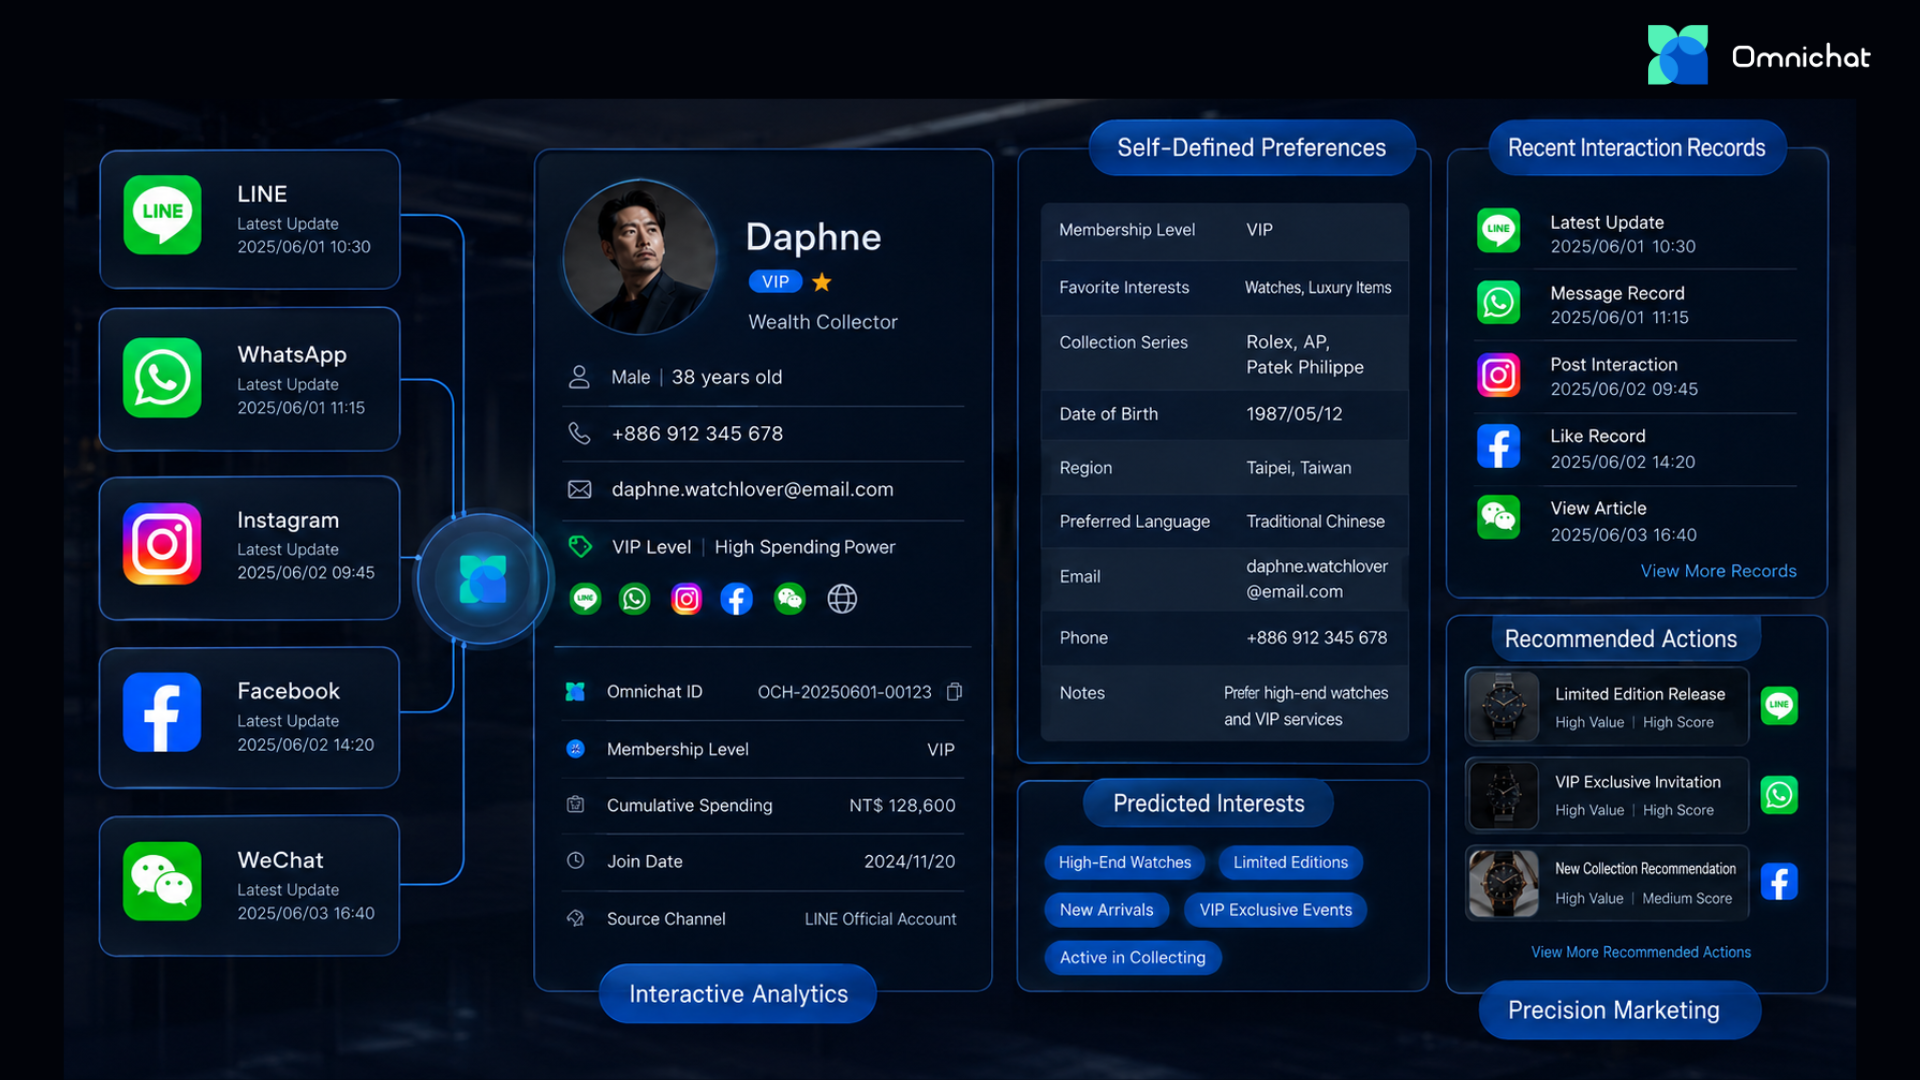The image size is (1920, 1080).
Task: Click the clock icon beside Join Date
Action: [575, 860]
